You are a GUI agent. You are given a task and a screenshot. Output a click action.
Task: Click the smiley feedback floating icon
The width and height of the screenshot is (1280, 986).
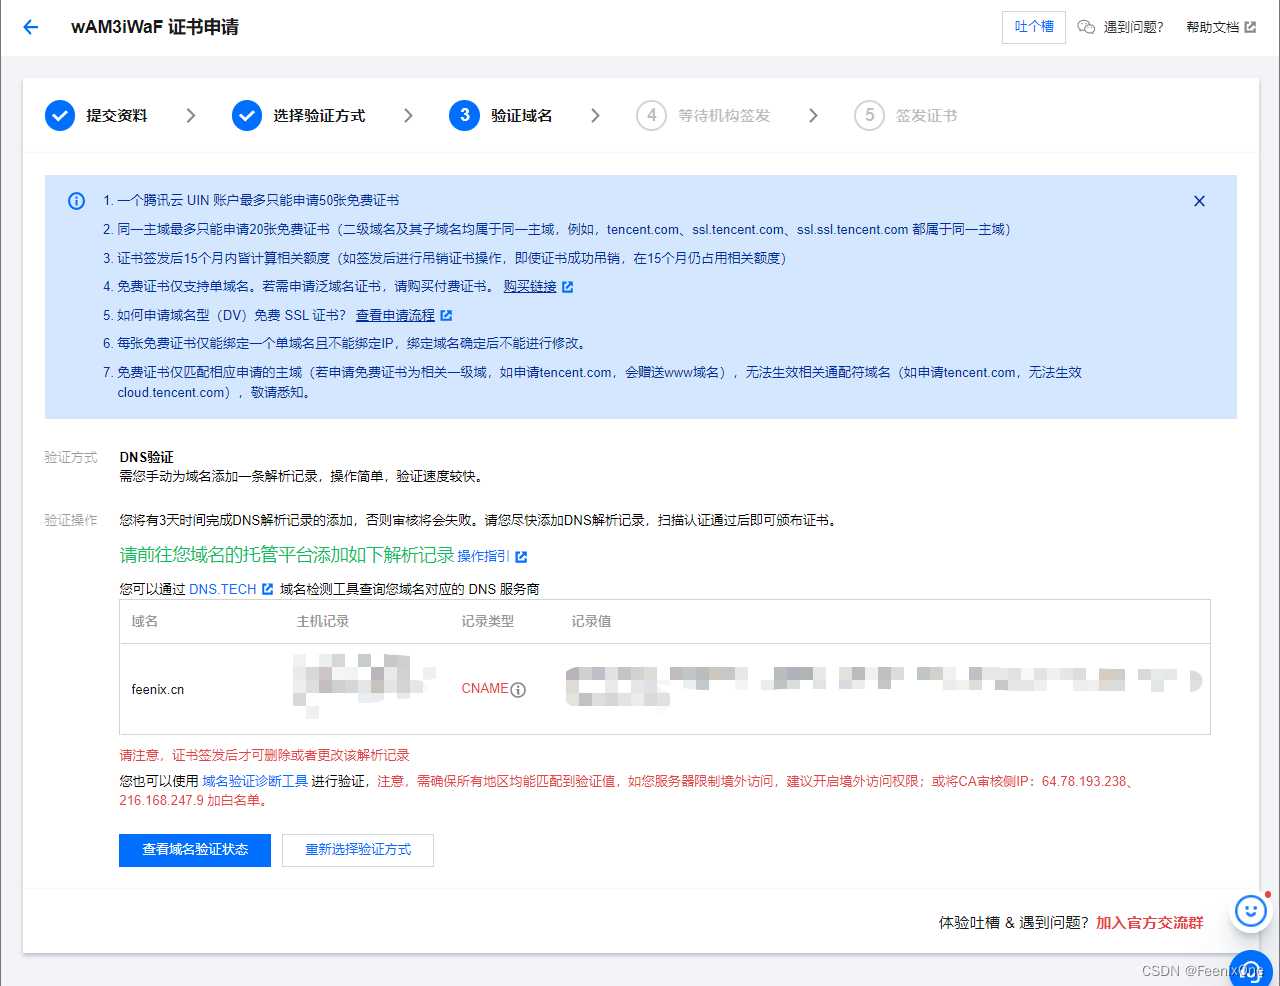[x=1250, y=911]
